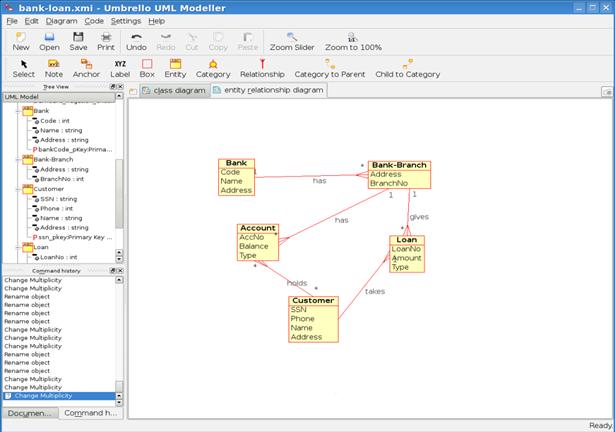615x432 pixels.
Task: Select highlighted Change Multiplicity history entry
Action: coord(59,396)
